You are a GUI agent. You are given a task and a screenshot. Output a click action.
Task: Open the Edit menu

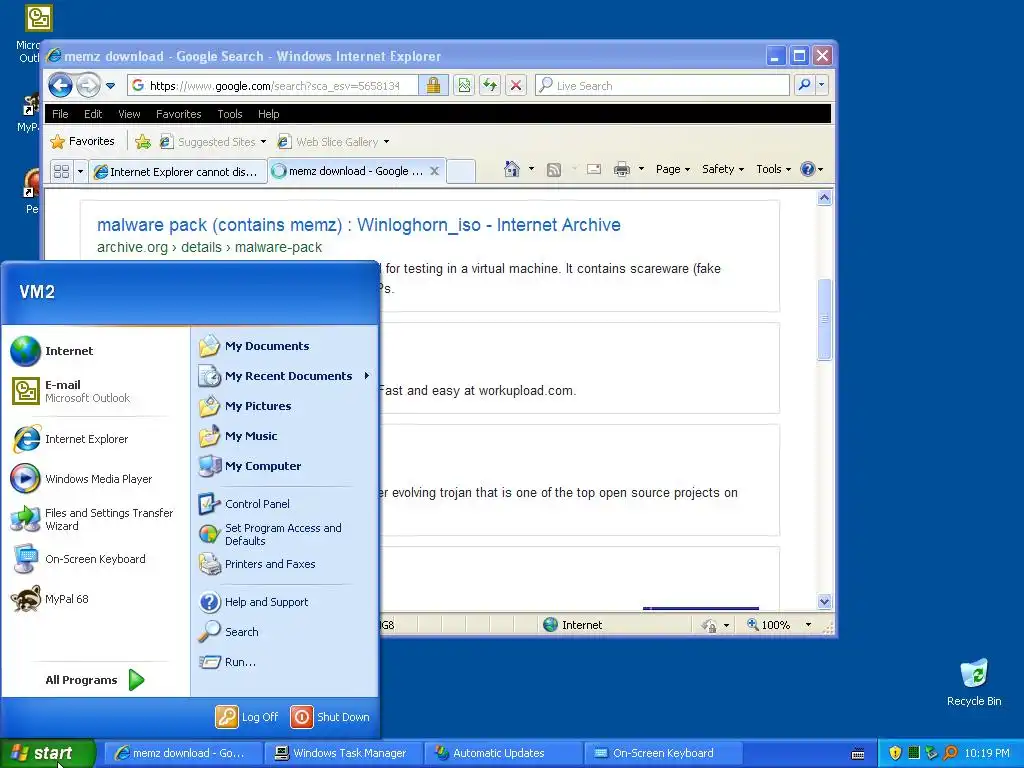[x=93, y=114]
